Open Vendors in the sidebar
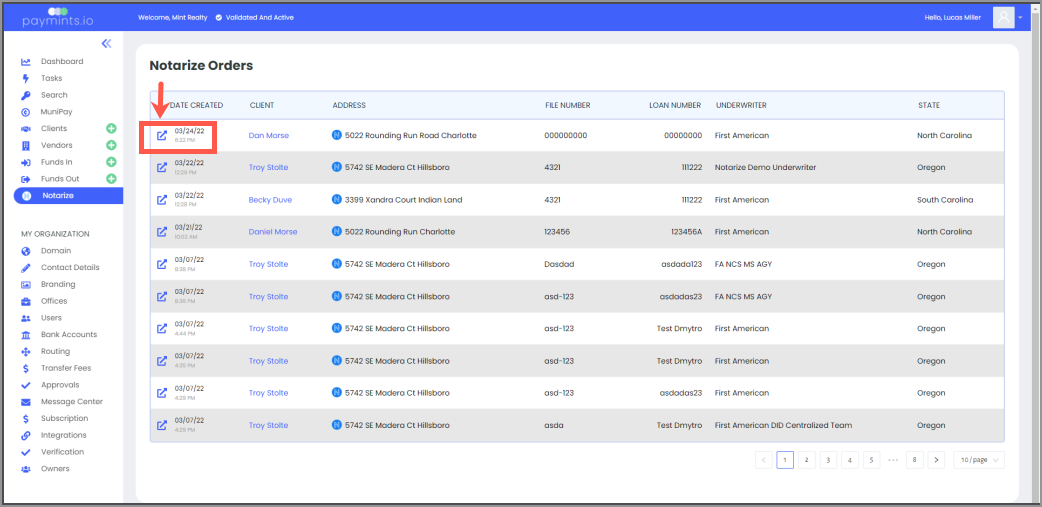Screen dimensions: 1042x507 click(56, 145)
